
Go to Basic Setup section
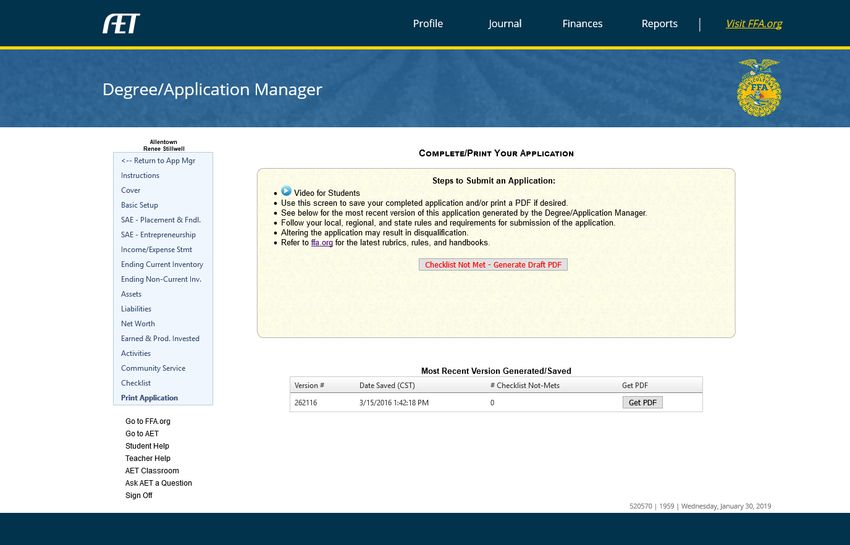click(x=139, y=205)
